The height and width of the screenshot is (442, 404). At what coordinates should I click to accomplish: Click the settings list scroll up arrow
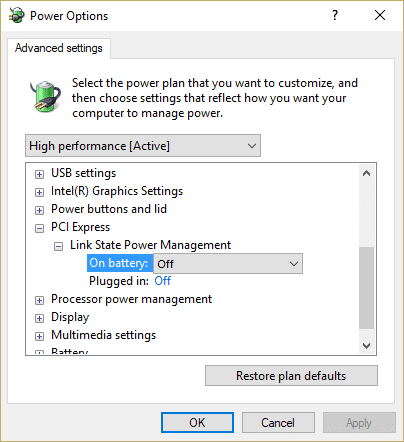point(367,173)
